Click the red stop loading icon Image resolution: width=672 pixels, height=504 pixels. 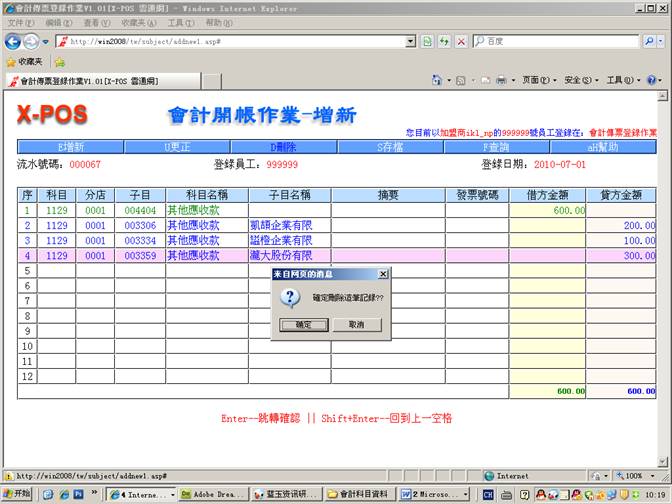[x=460, y=41]
